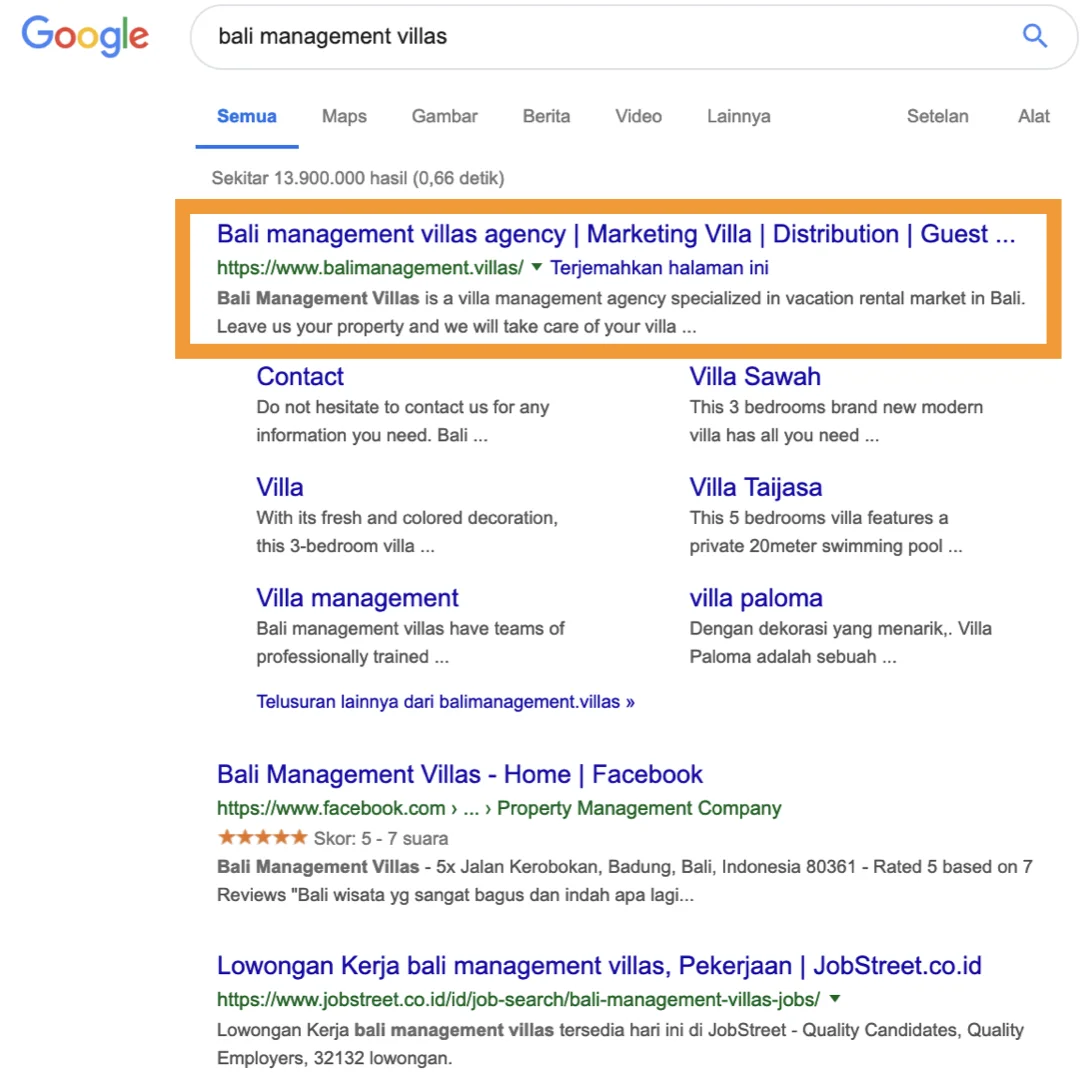
Task: Expand dropdown arrow beside balimanagement.villas URL
Action: click(537, 267)
